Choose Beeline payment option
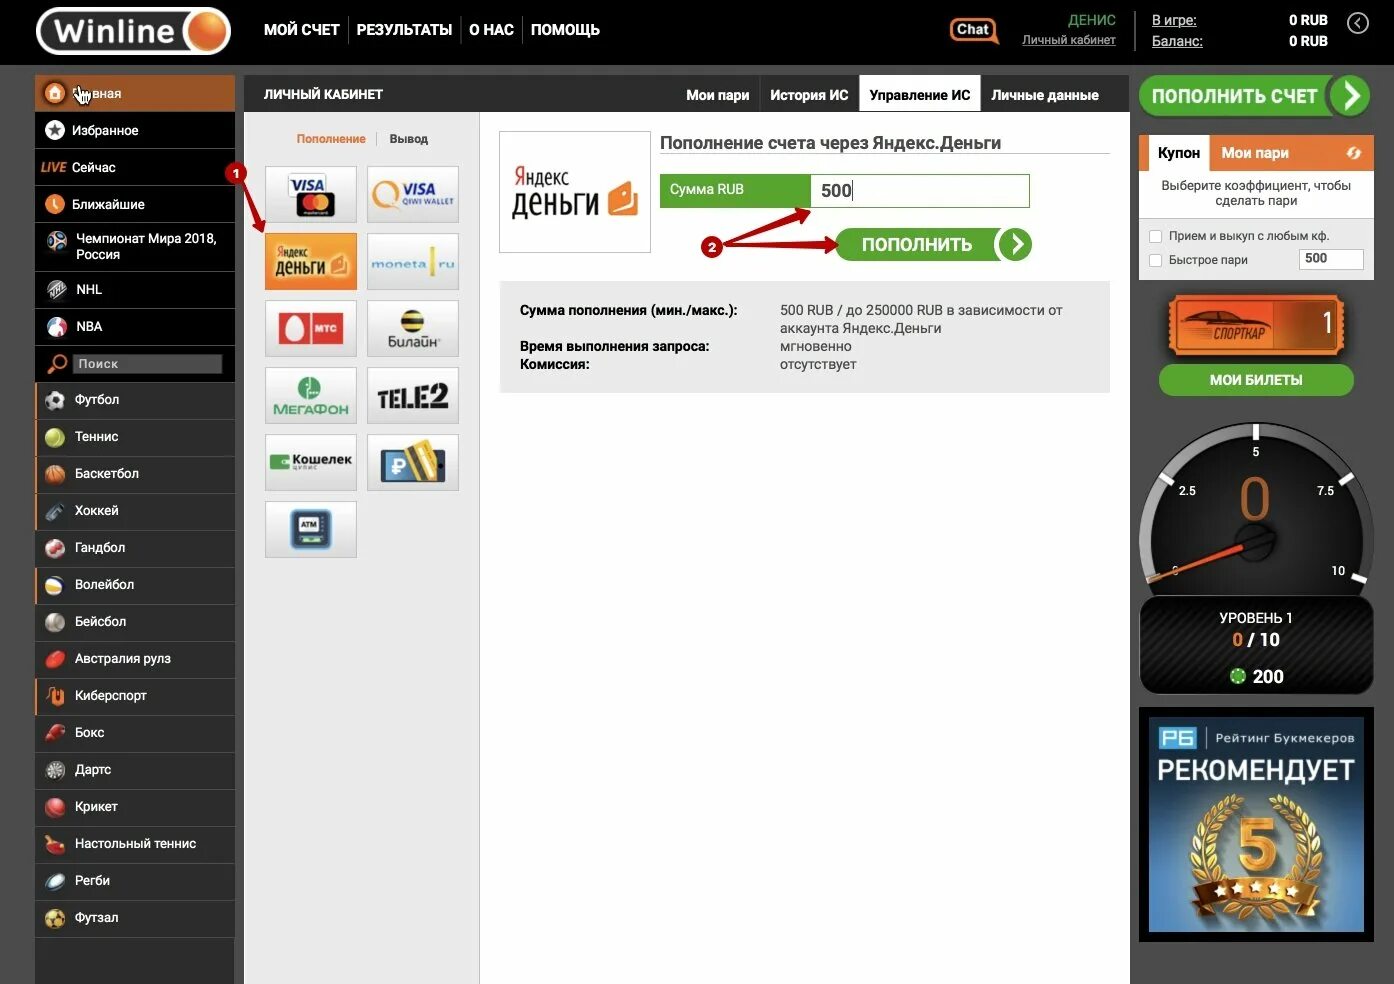This screenshot has height=984, width=1394. click(413, 328)
